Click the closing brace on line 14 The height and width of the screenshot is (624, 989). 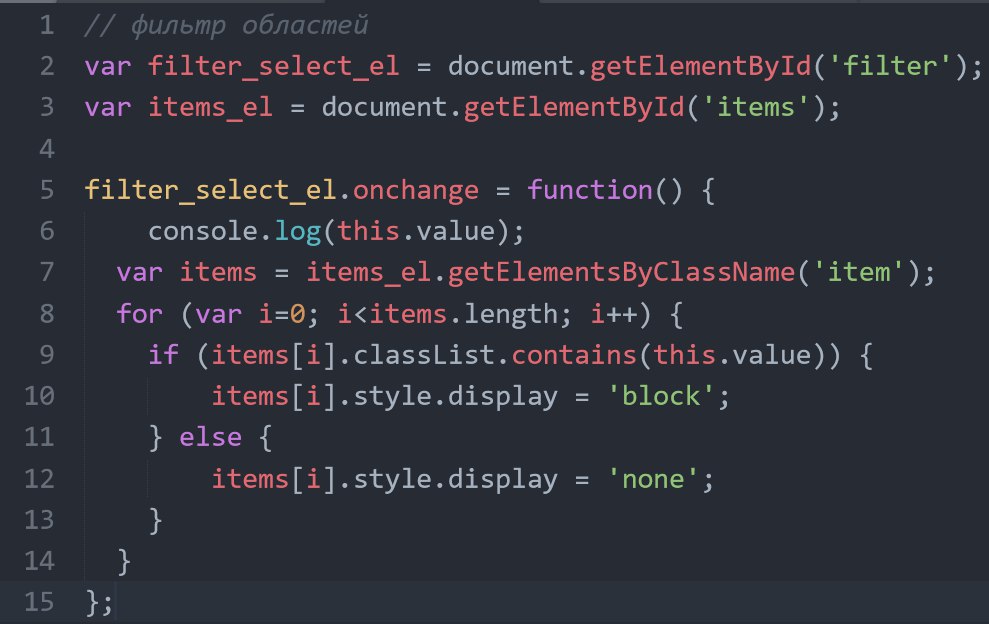point(124,562)
